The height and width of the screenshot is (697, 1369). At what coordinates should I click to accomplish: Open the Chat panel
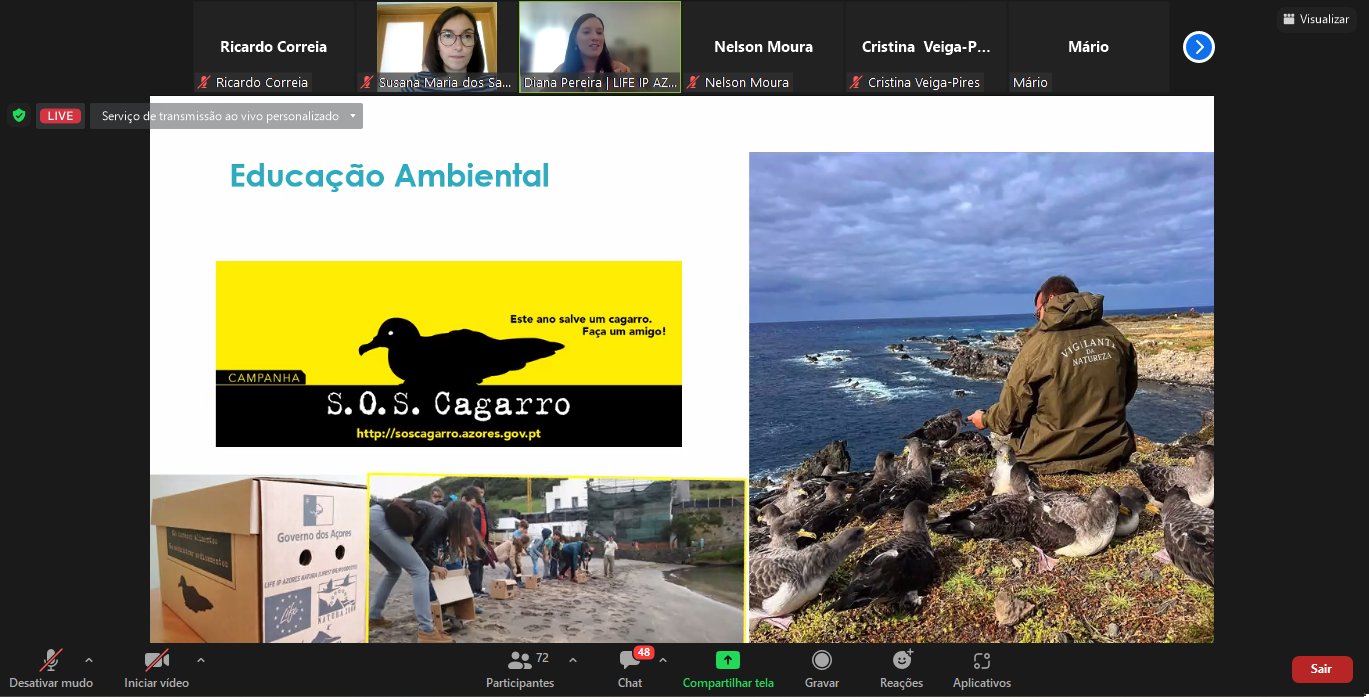pyautogui.click(x=630, y=661)
